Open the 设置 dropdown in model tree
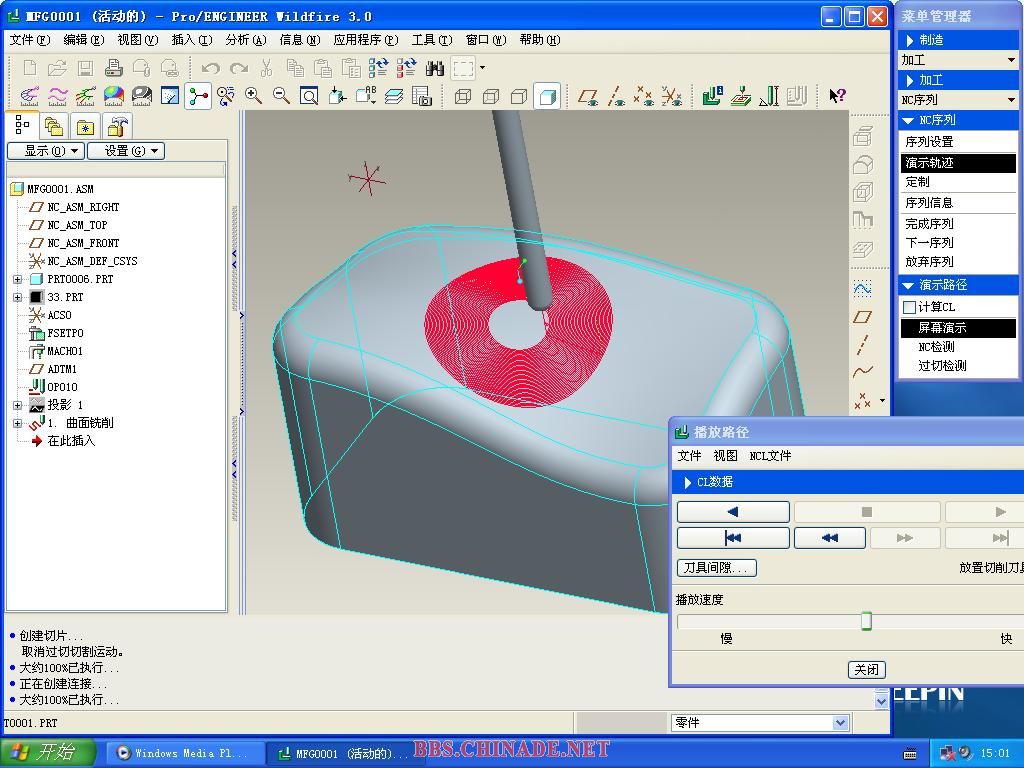The image size is (1024, 768). point(125,151)
